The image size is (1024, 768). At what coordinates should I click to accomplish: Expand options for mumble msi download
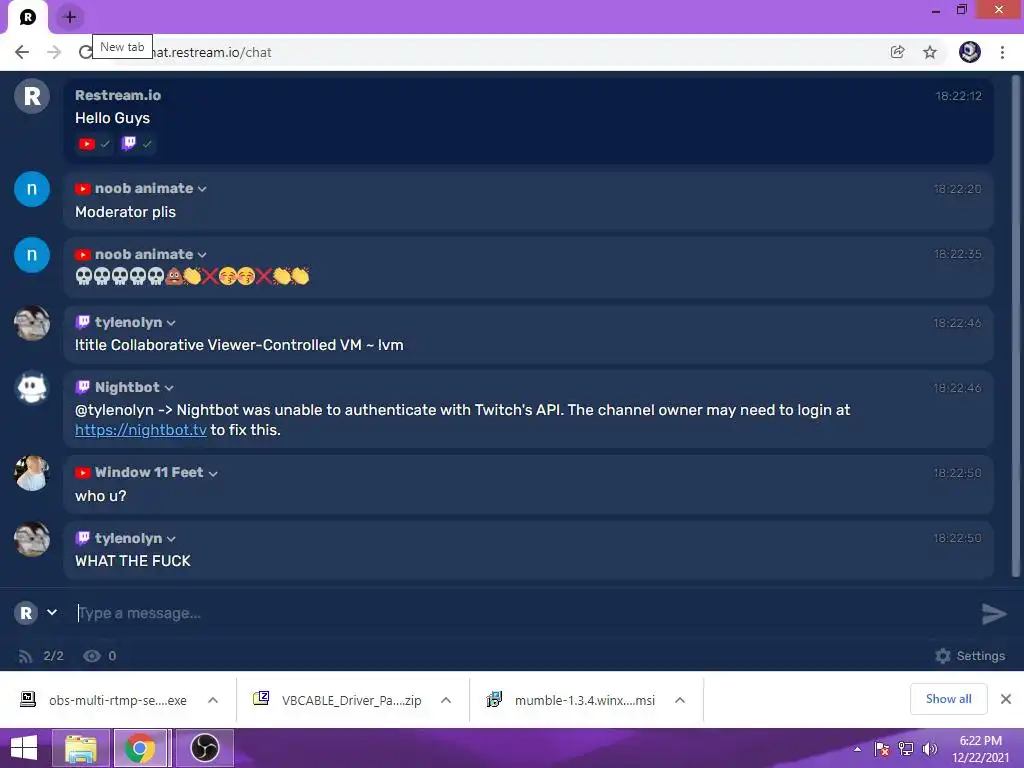(680, 700)
